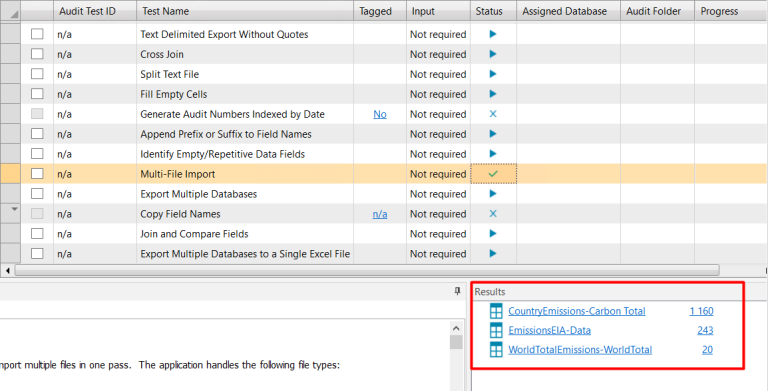Viewport: 768px width, 391px height.
Task: Select the Generate Audit Numbers Indexed by Date row
Action: 384,114
